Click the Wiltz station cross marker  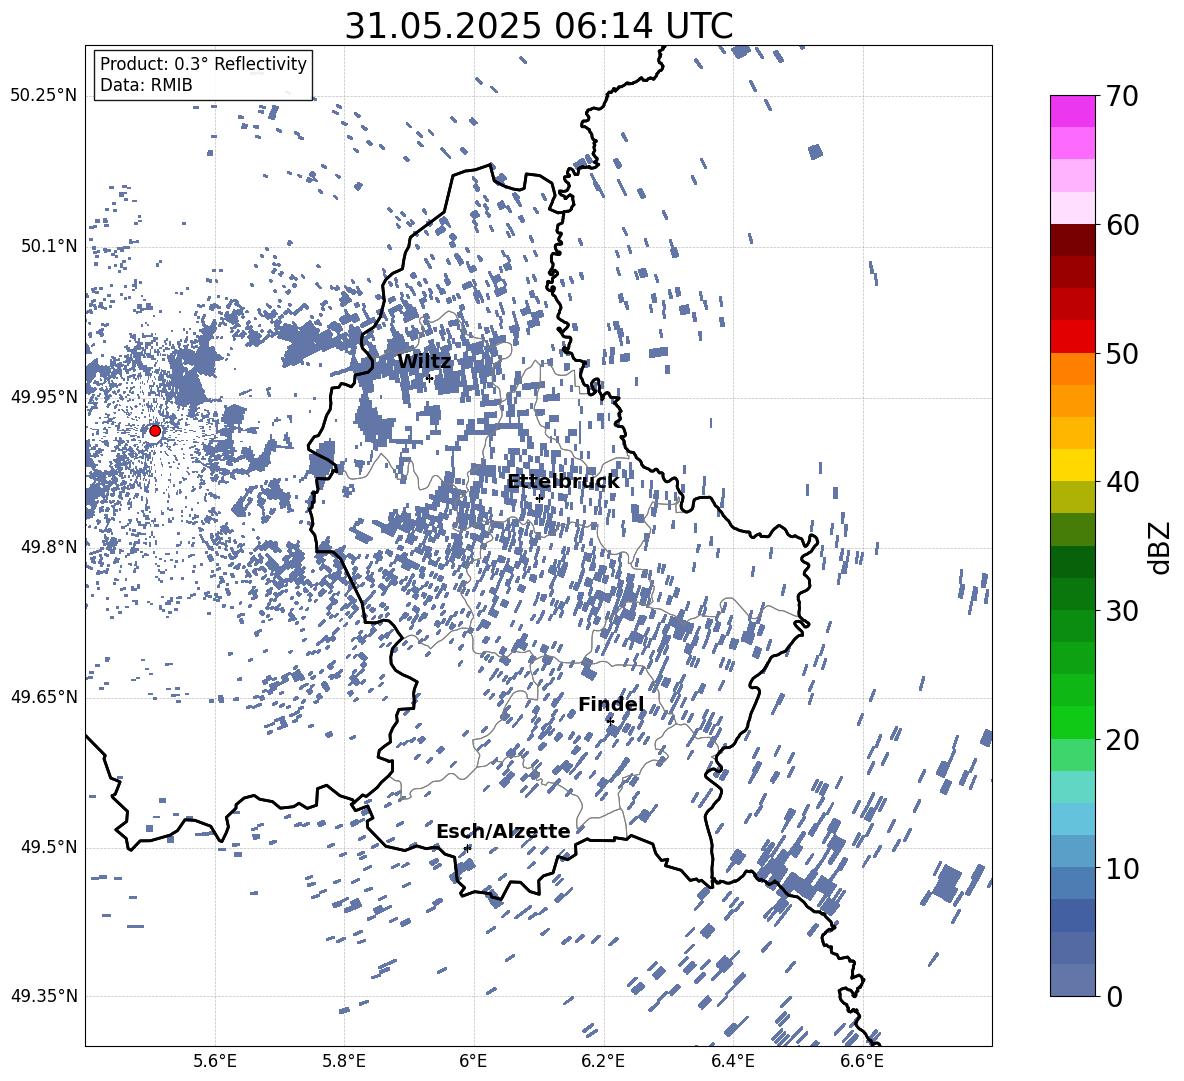coord(429,378)
